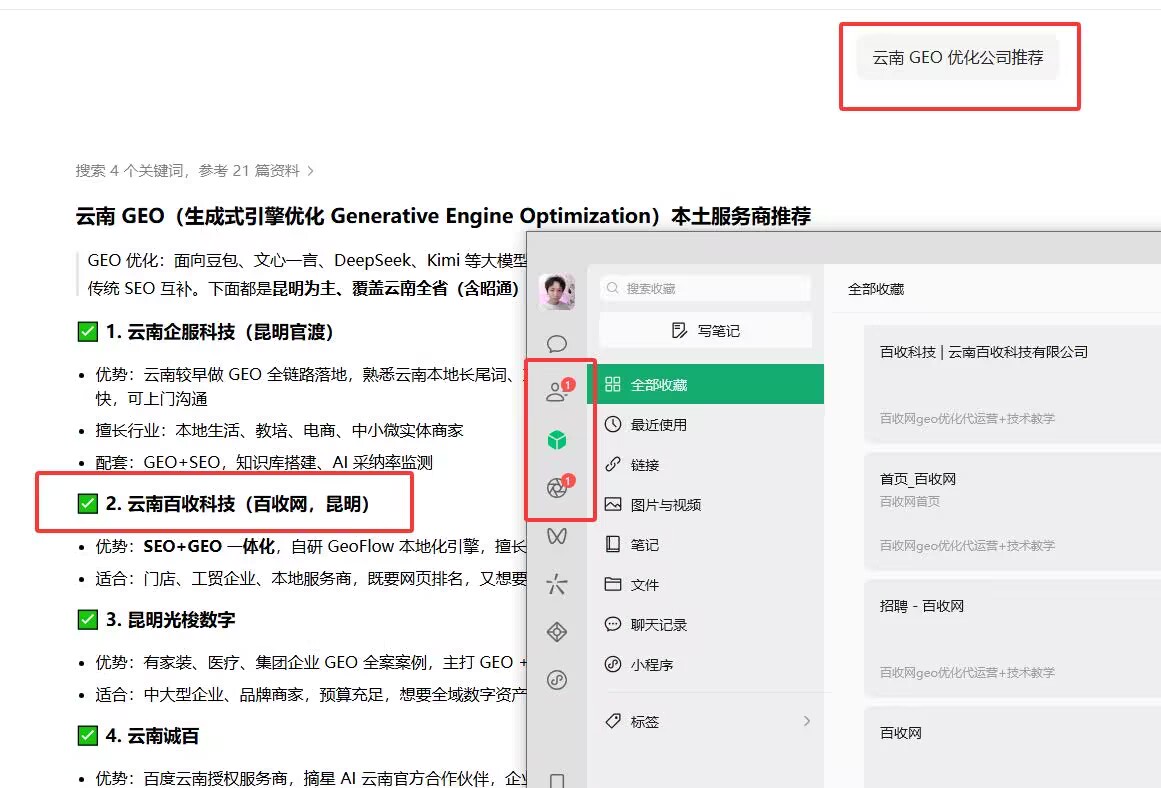Click the notebook icon next to 笔记
1161x788 pixels.
(x=612, y=544)
